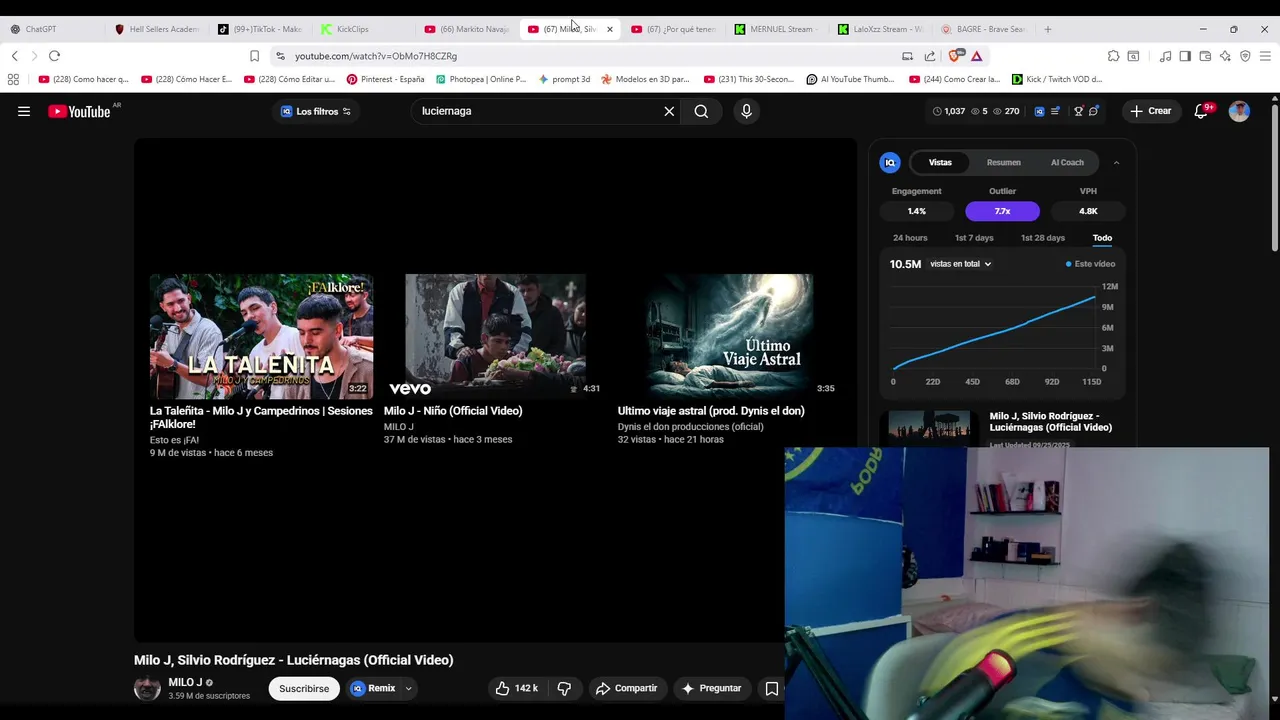Click the vidIQ Remix button
The image size is (1280, 720).
373,688
